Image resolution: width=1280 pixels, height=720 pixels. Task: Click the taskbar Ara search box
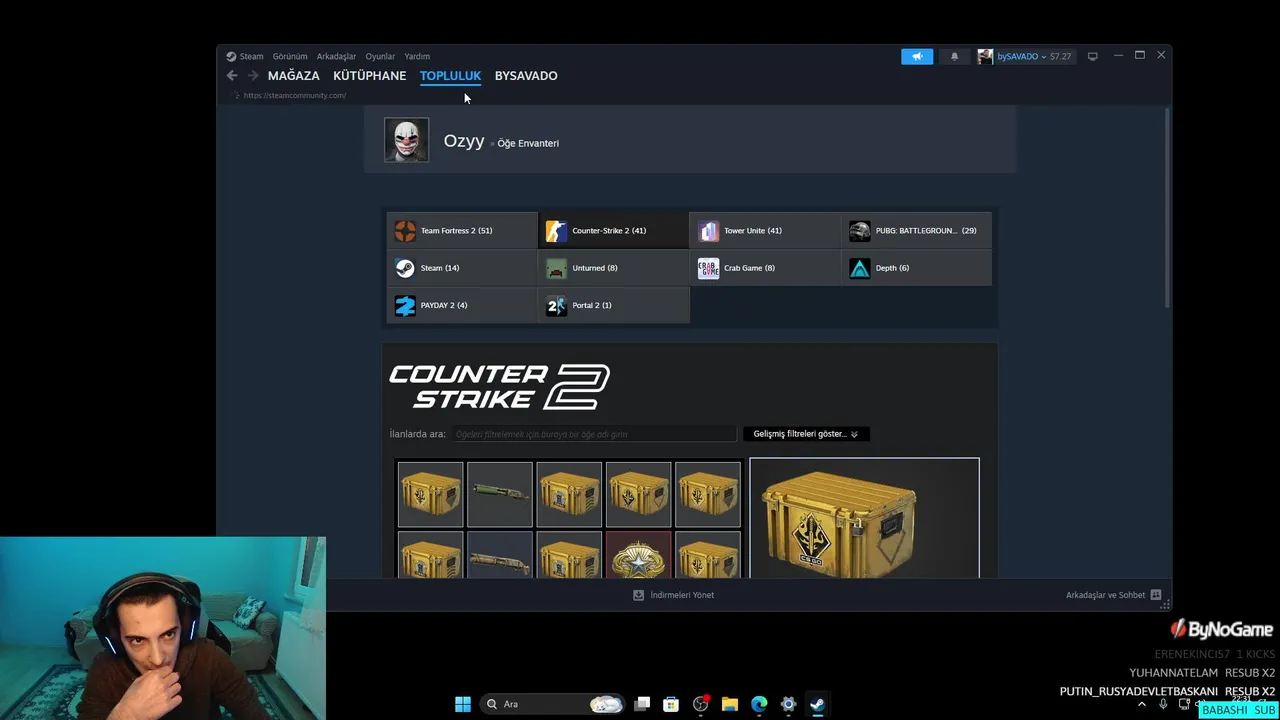coord(553,704)
